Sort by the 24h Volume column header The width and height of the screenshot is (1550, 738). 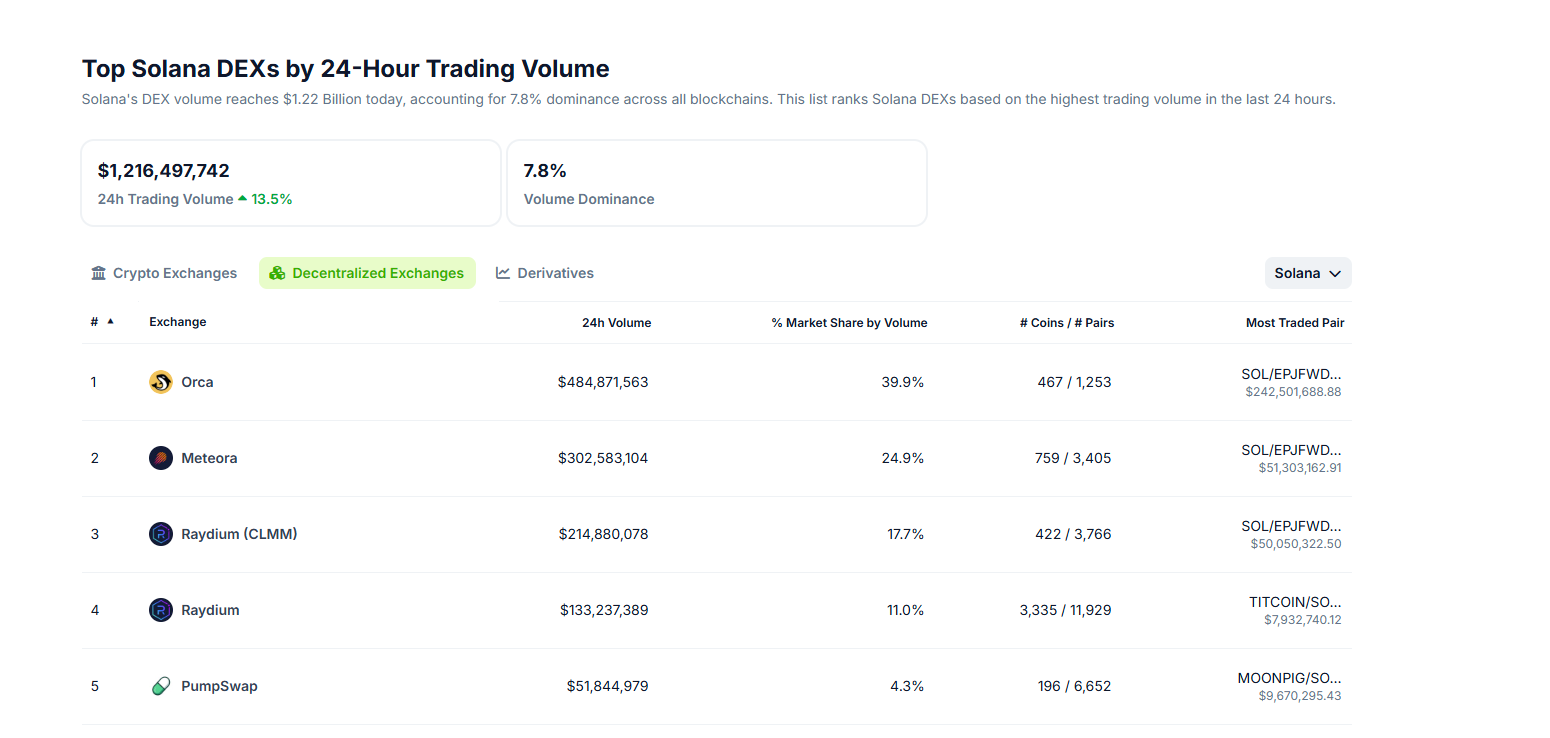616,322
